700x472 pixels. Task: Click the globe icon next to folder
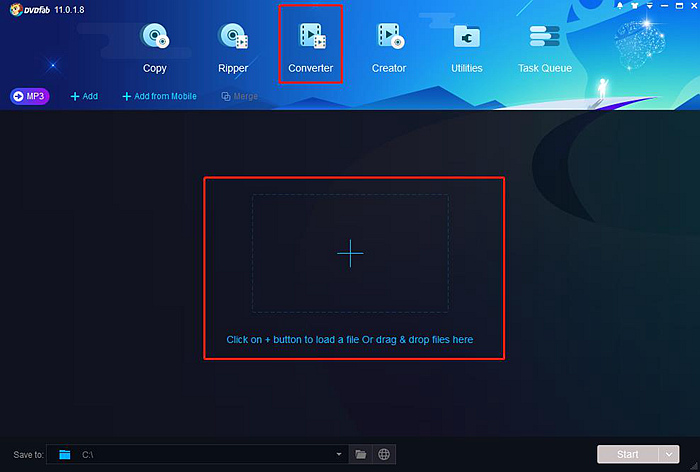coord(384,454)
